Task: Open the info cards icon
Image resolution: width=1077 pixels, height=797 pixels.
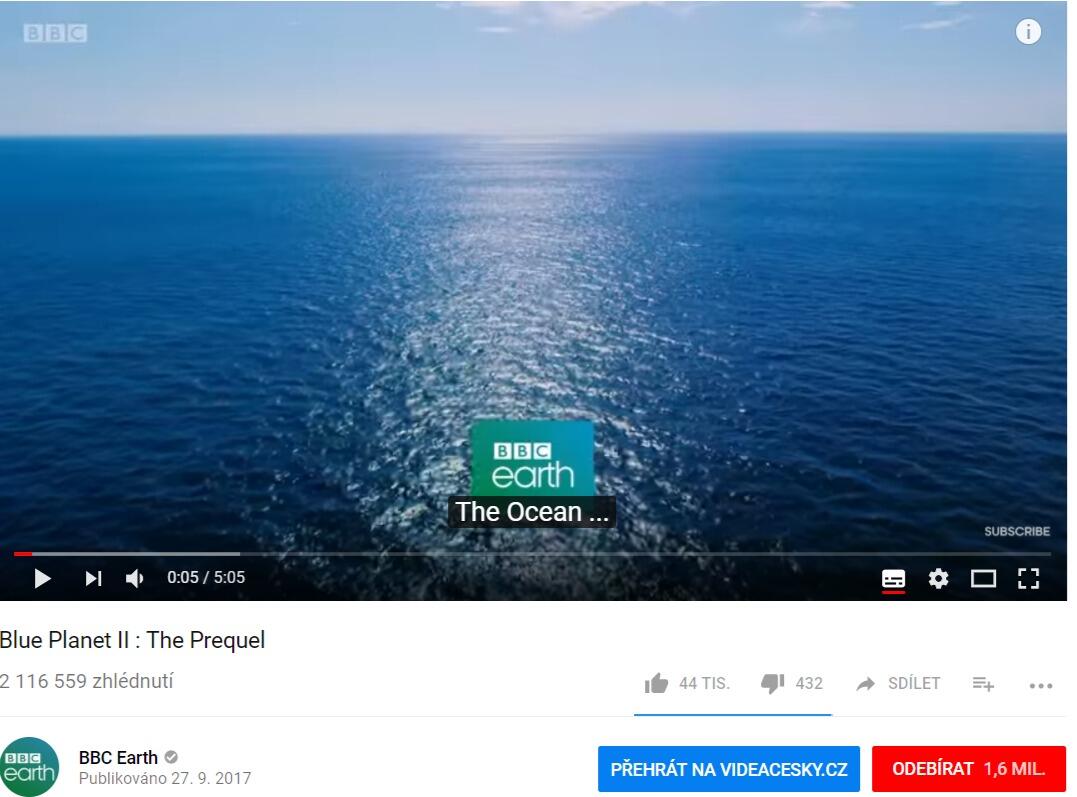Action: (1028, 32)
